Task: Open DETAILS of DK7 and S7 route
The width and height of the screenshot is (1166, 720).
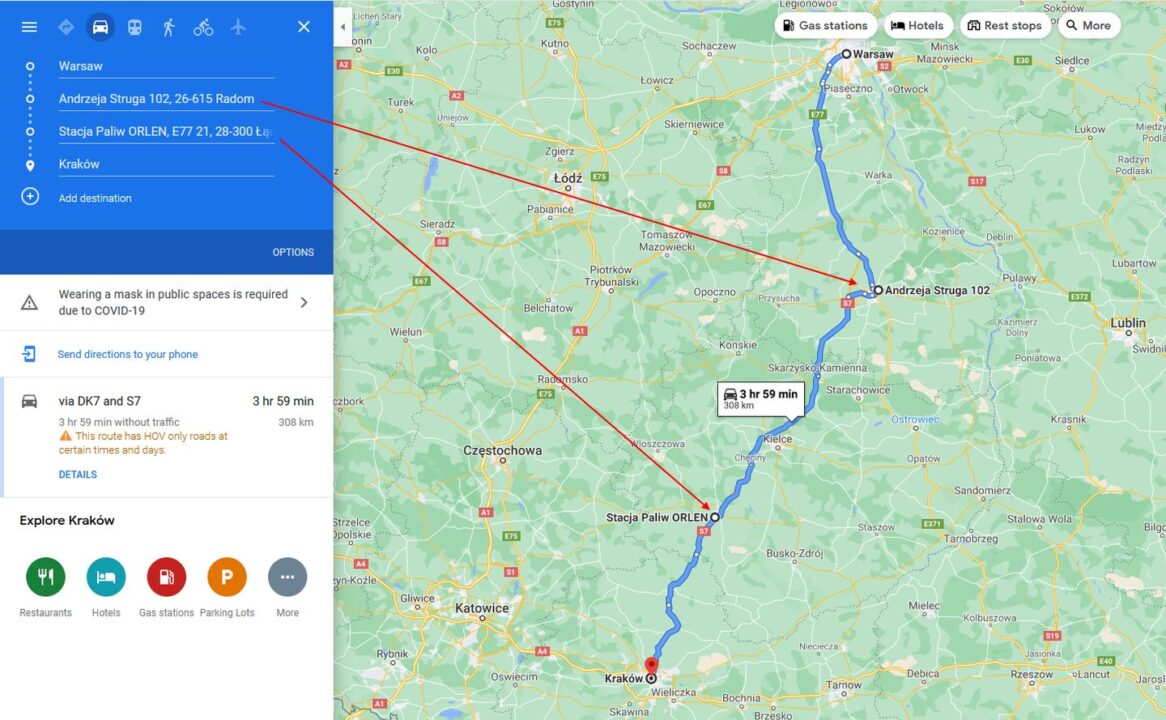Action: coord(78,475)
